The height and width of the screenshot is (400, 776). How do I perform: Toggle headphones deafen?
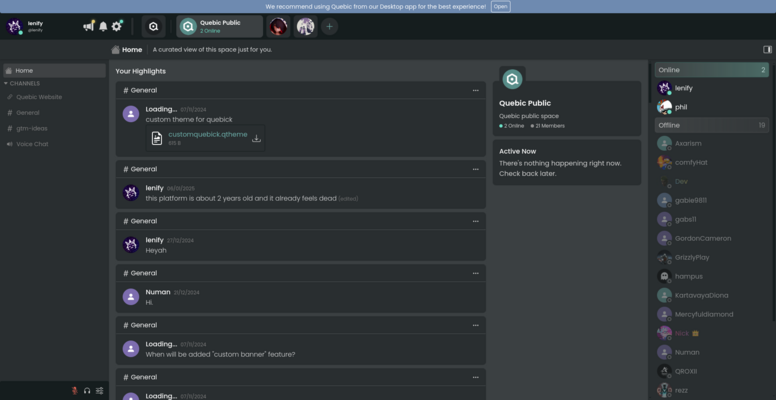[x=87, y=391]
